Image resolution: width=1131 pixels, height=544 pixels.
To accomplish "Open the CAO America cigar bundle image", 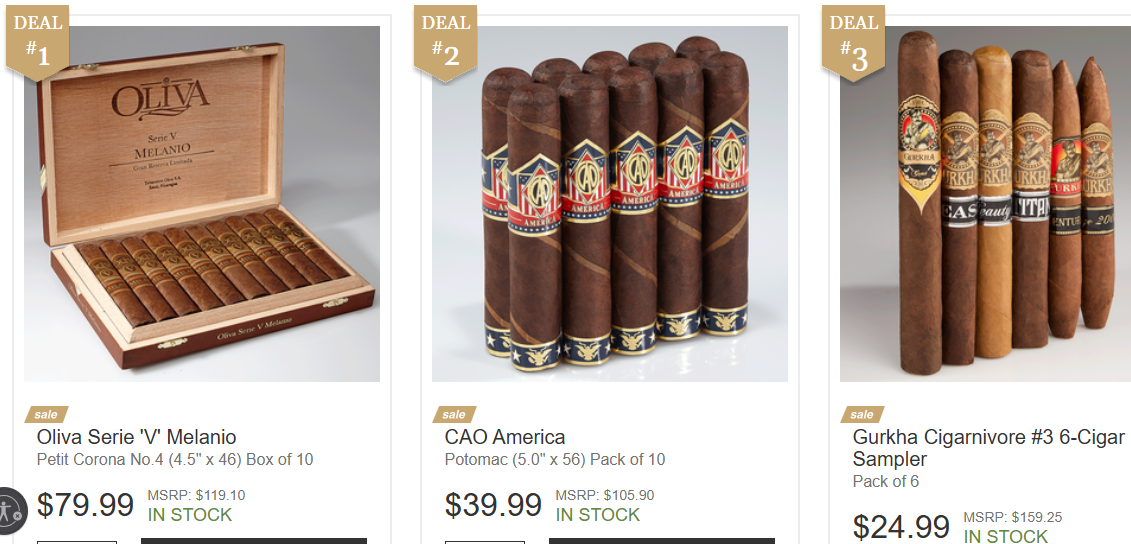I will point(609,203).
